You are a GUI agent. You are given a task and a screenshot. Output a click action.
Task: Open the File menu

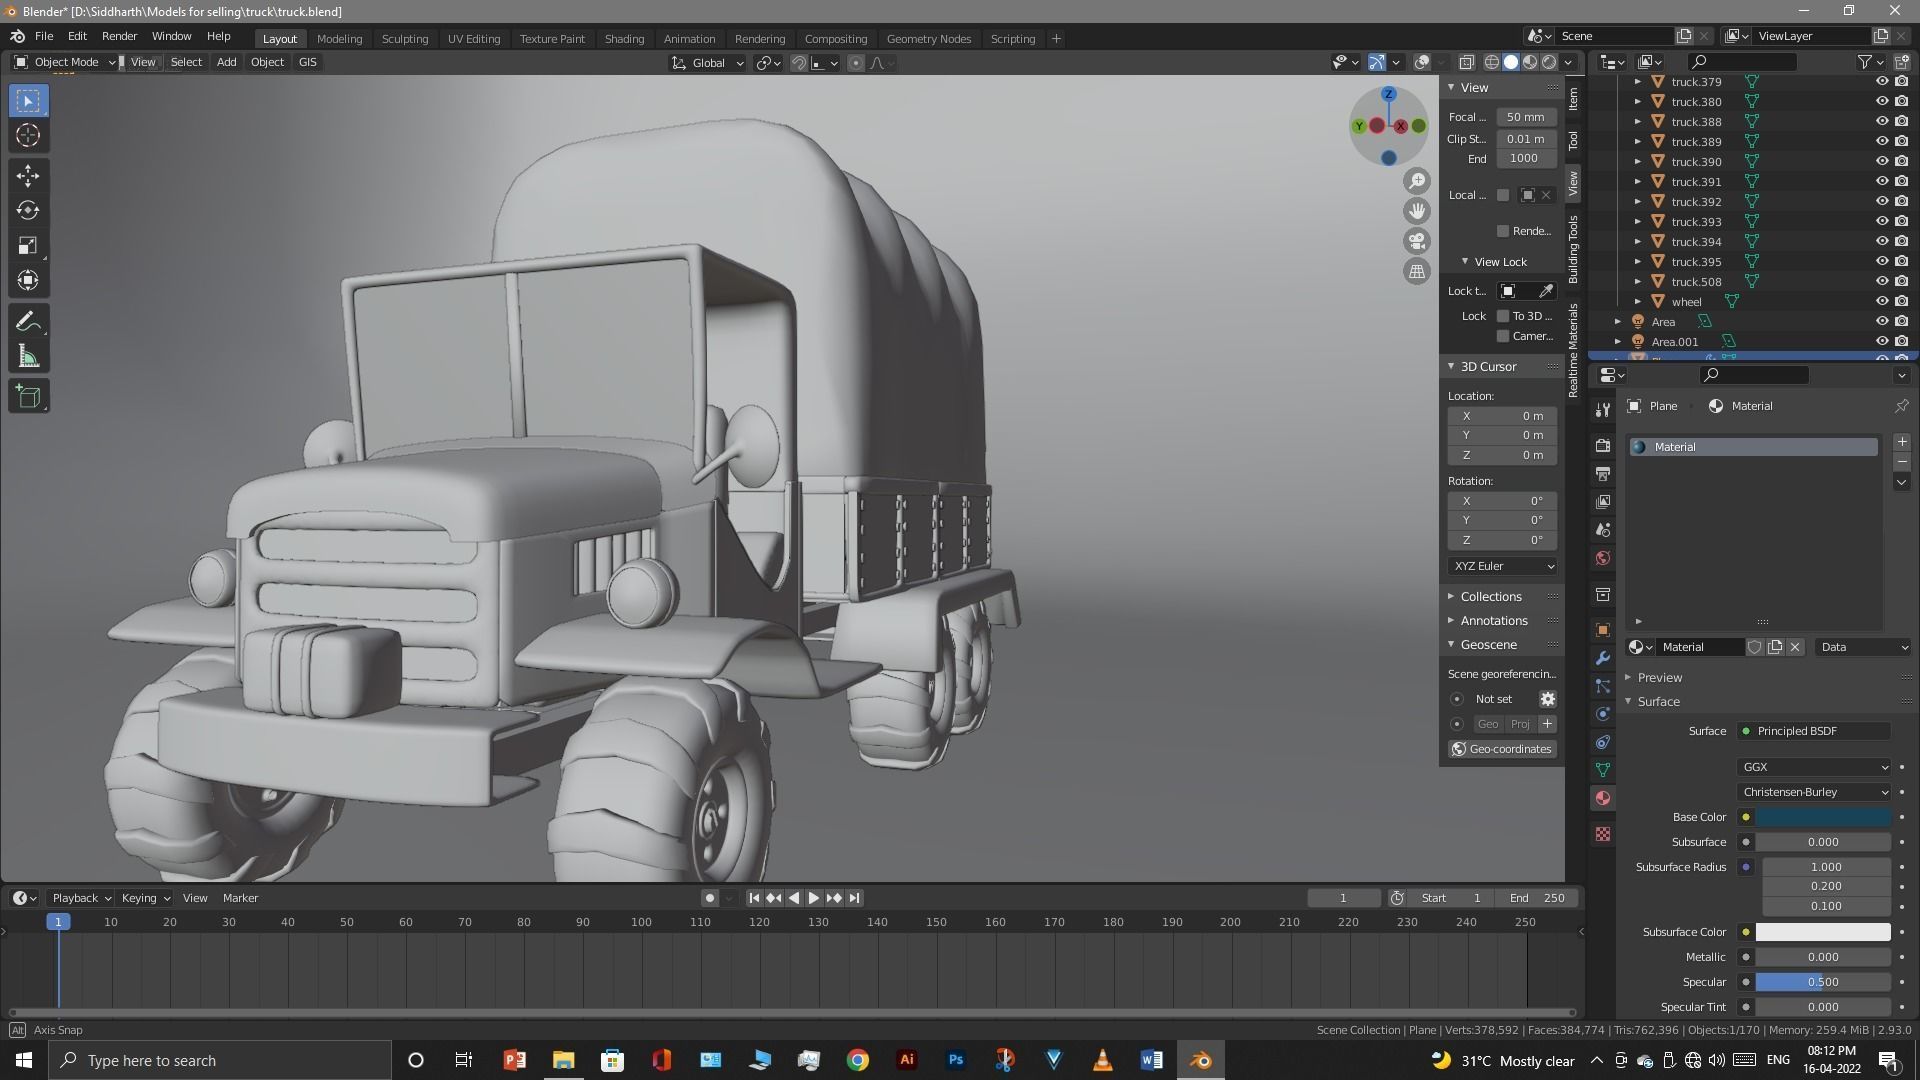tap(44, 36)
